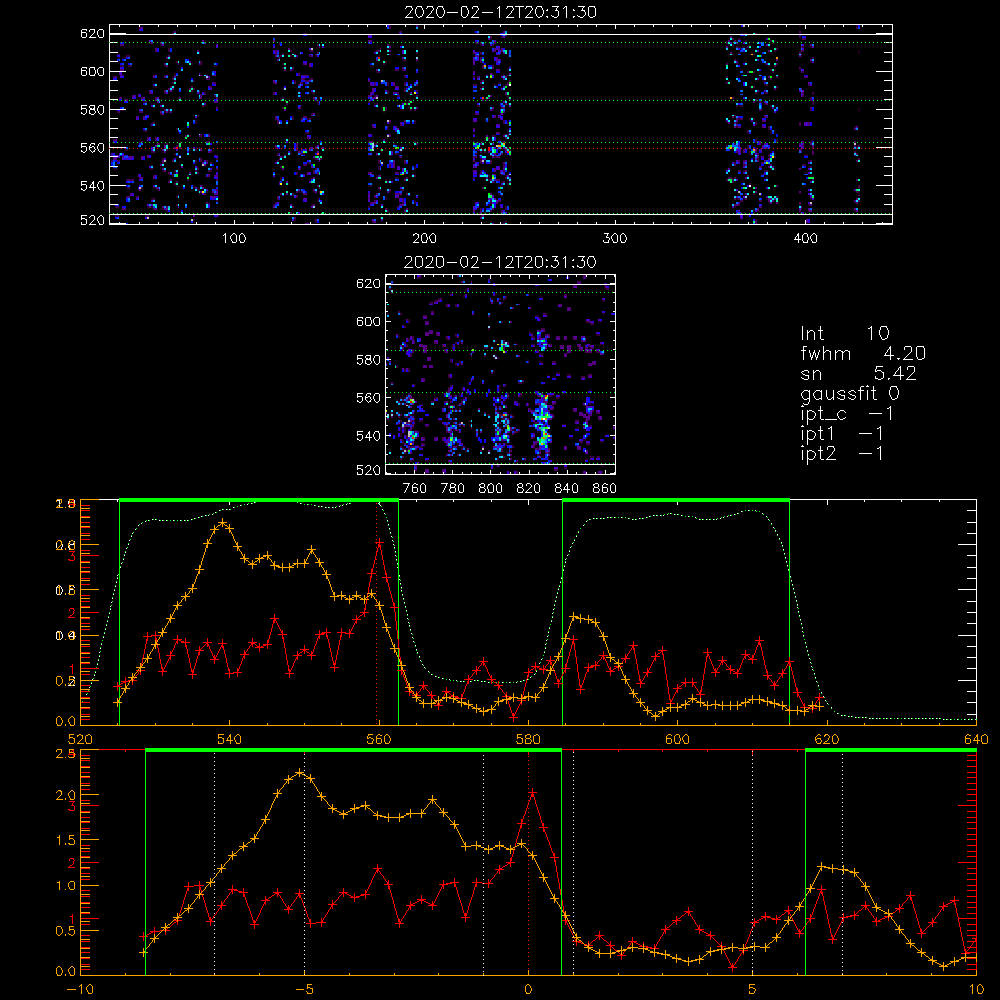Click the long green bar topping the lowest plot
This screenshot has height=1000, width=1000.
click(x=353, y=751)
